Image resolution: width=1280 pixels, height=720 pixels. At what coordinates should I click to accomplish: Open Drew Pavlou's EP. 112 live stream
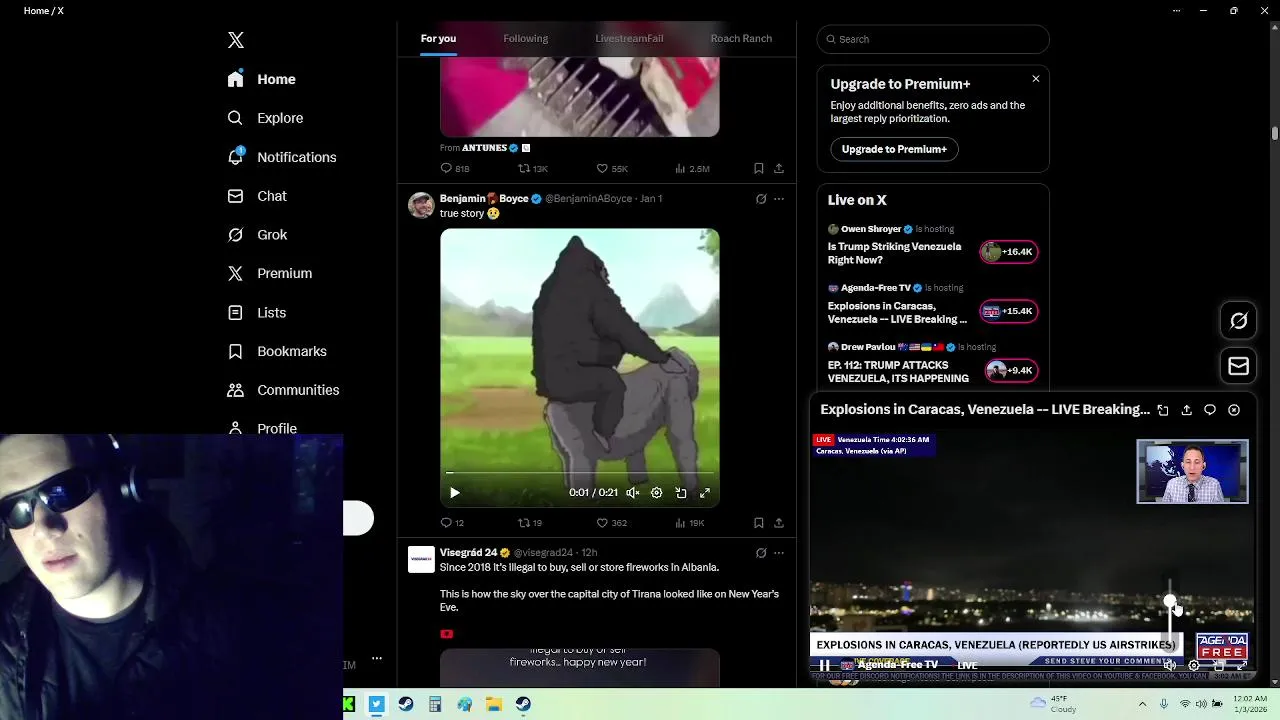pos(933,364)
